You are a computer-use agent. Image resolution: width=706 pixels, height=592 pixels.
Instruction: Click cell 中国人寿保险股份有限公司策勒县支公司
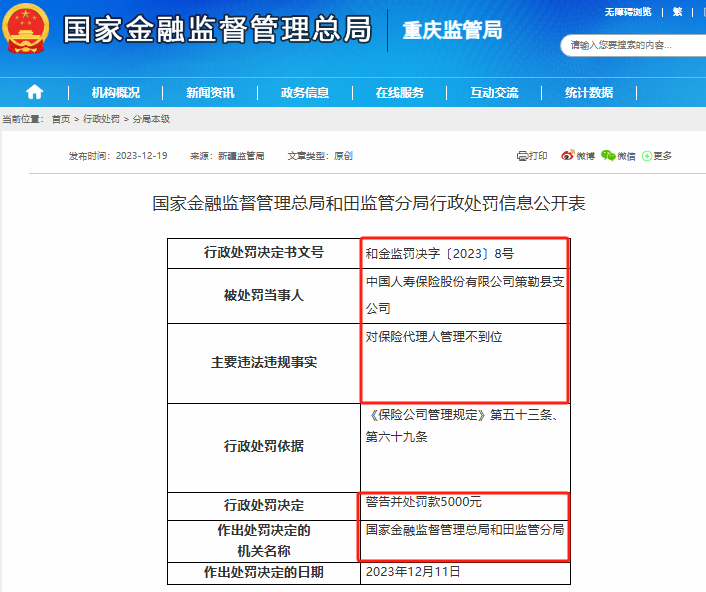point(466,296)
